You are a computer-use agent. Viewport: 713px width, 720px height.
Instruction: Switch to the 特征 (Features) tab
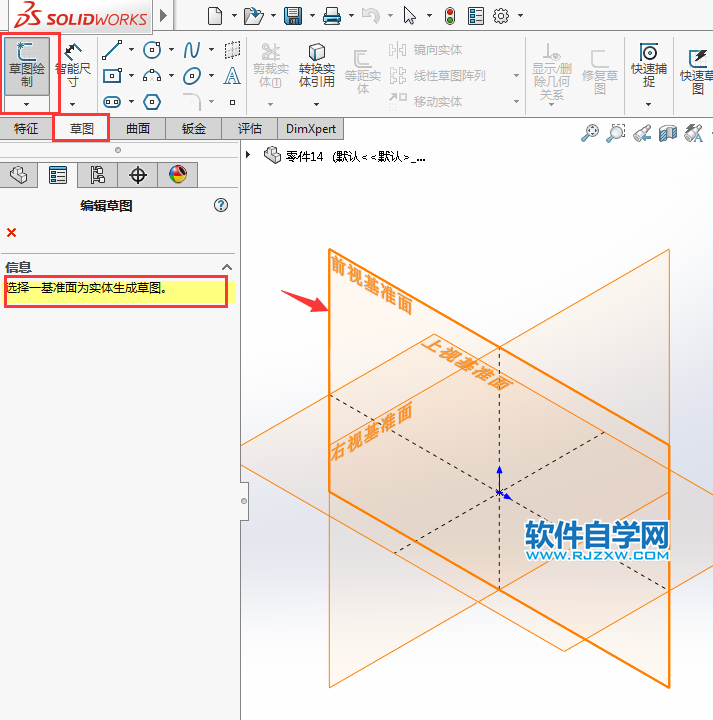click(26, 129)
